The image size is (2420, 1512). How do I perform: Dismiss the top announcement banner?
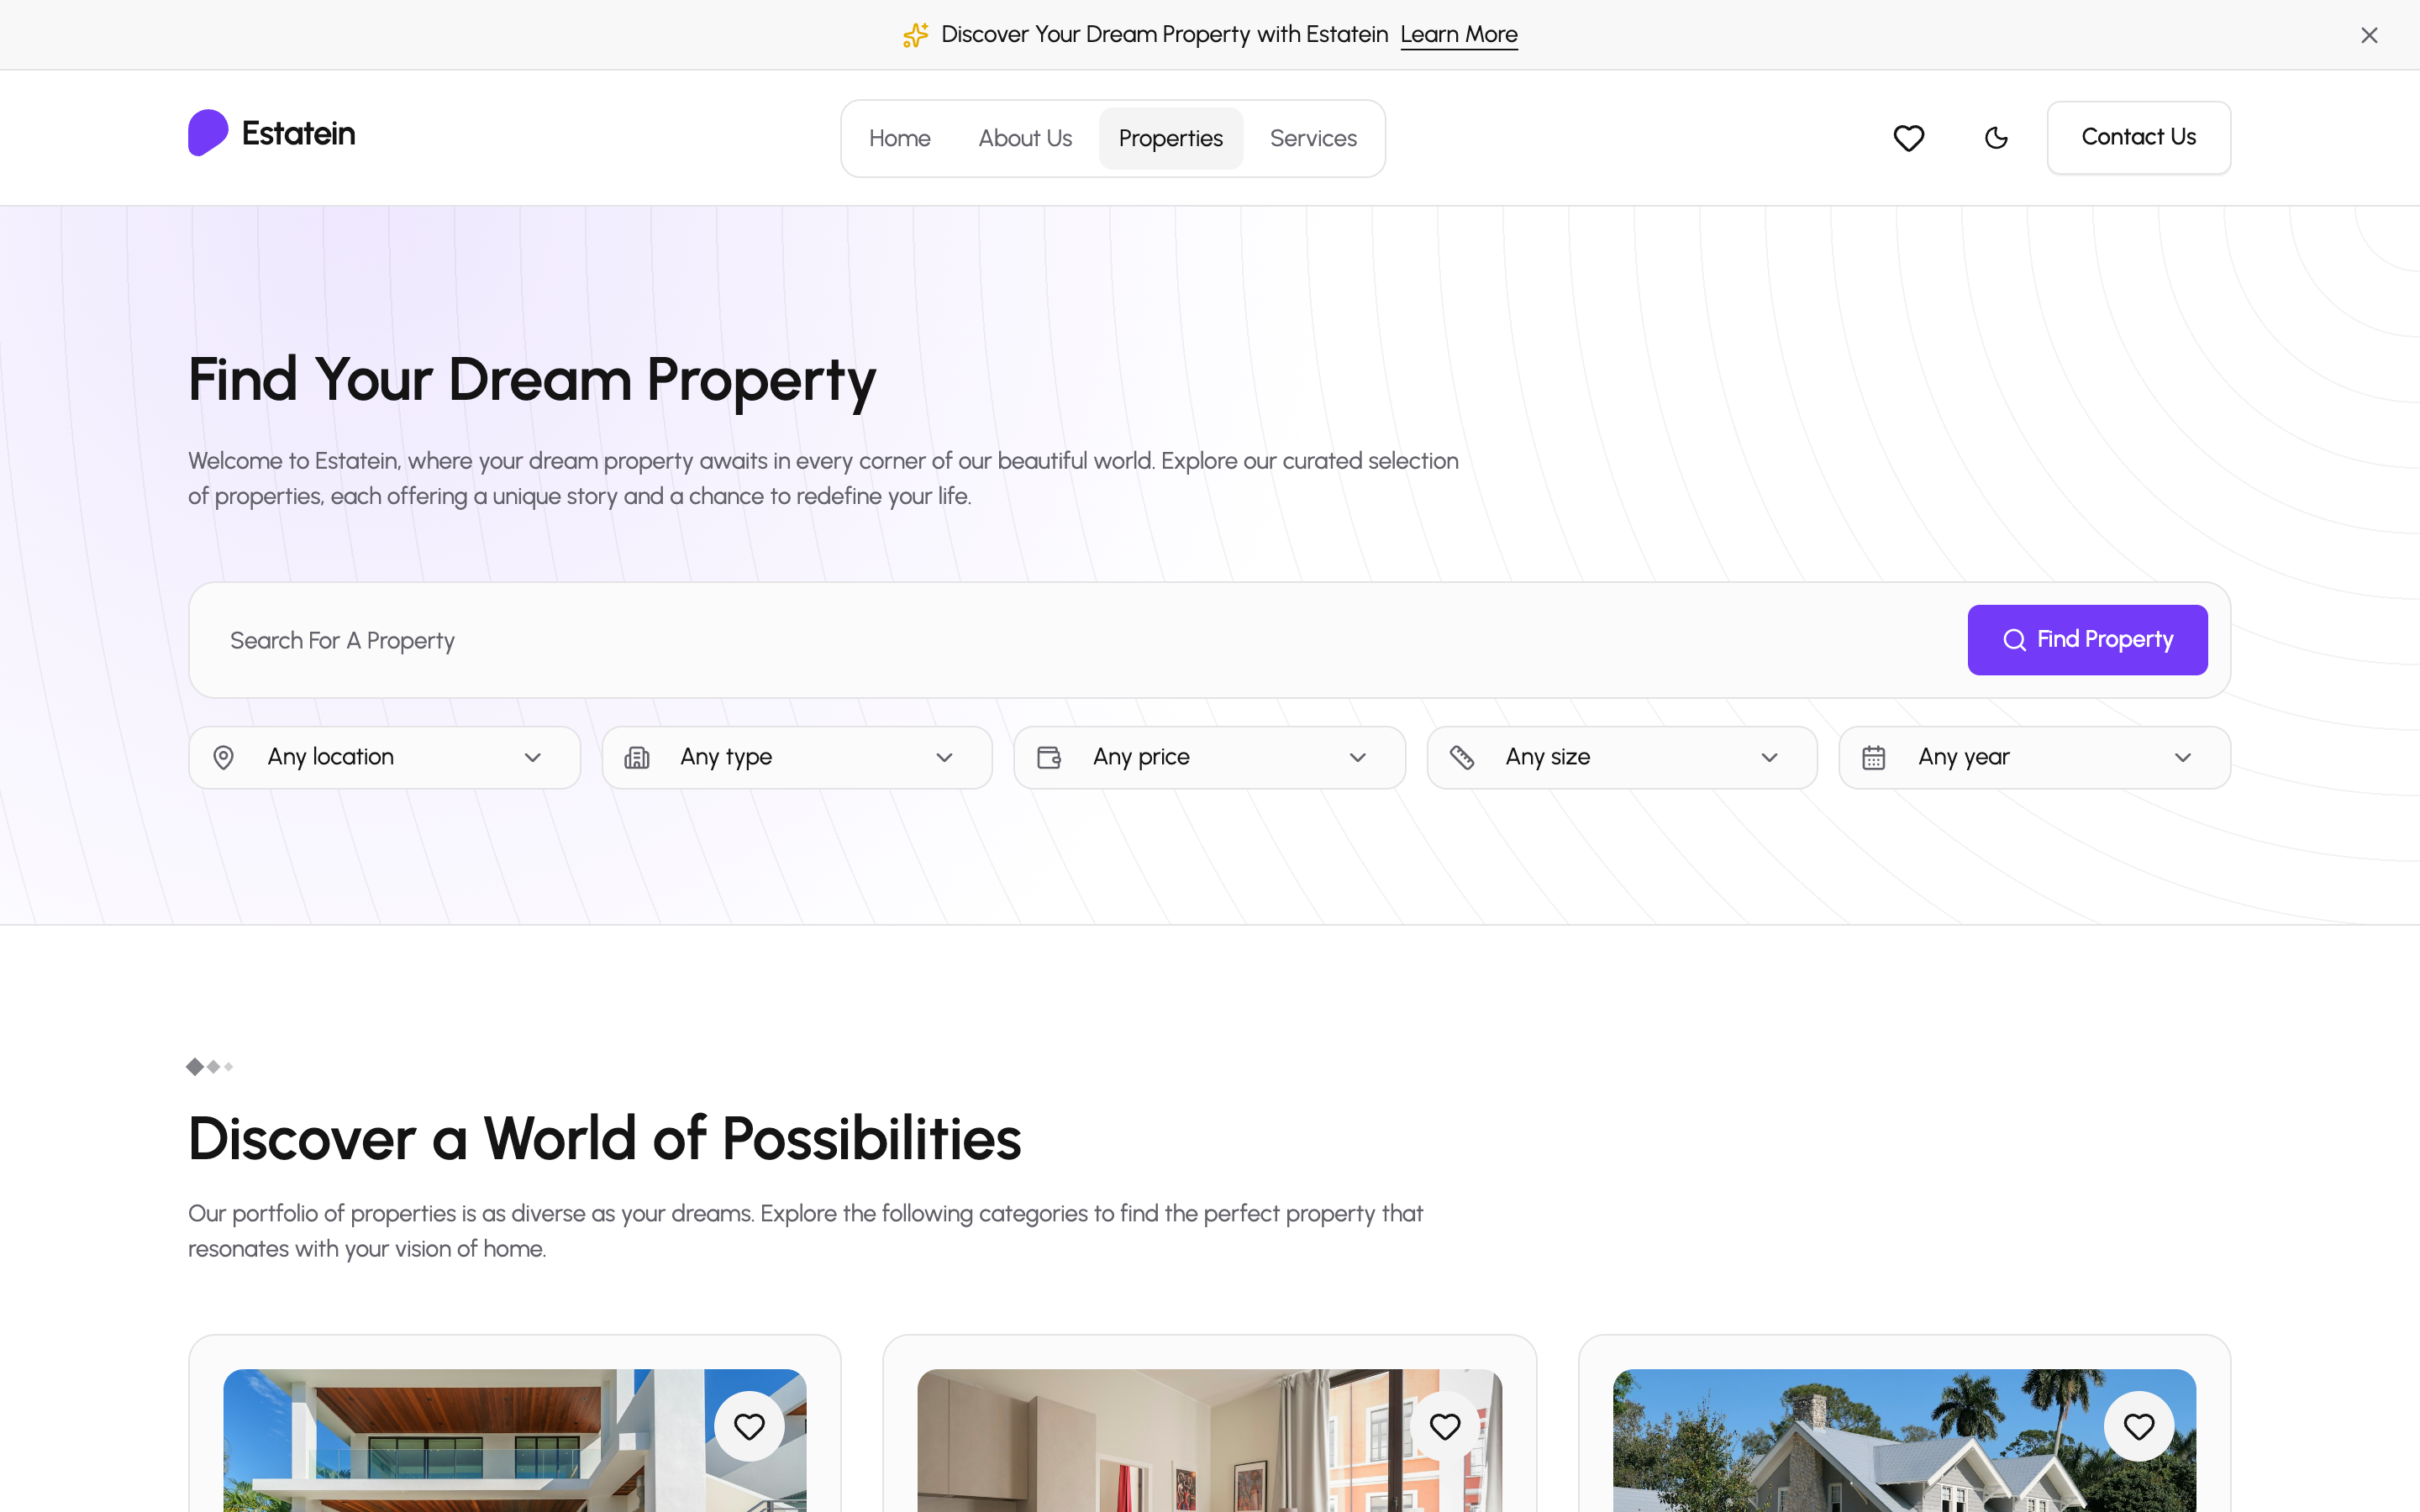click(2369, 35)
